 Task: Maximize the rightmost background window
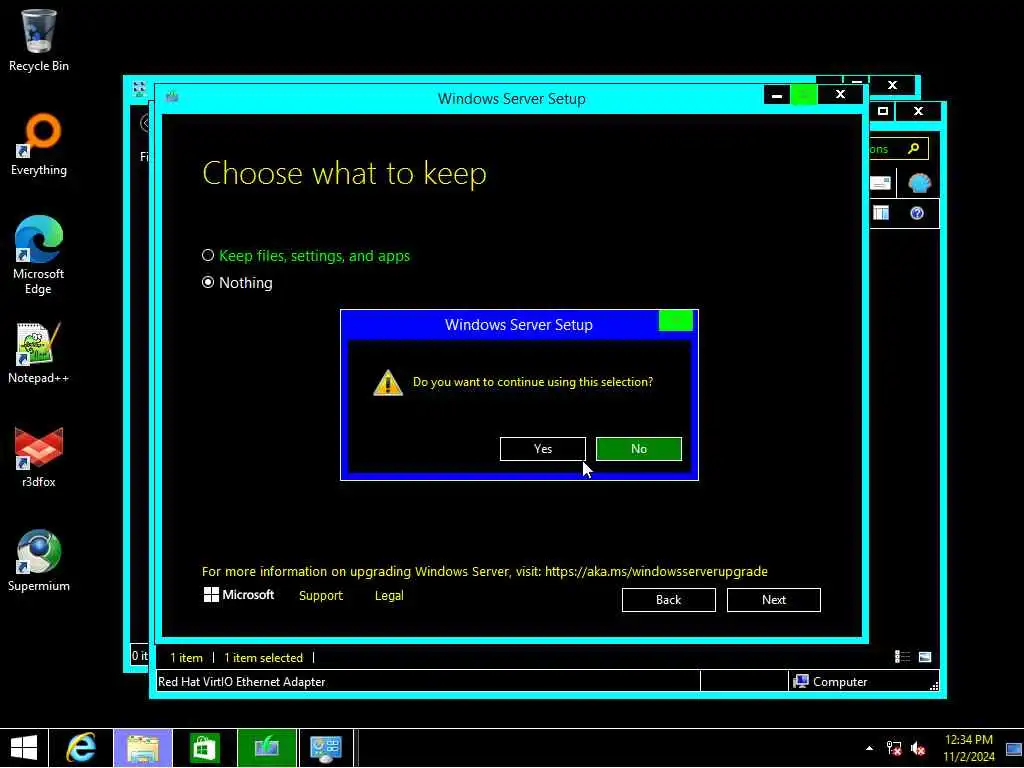tap(883, 111)
